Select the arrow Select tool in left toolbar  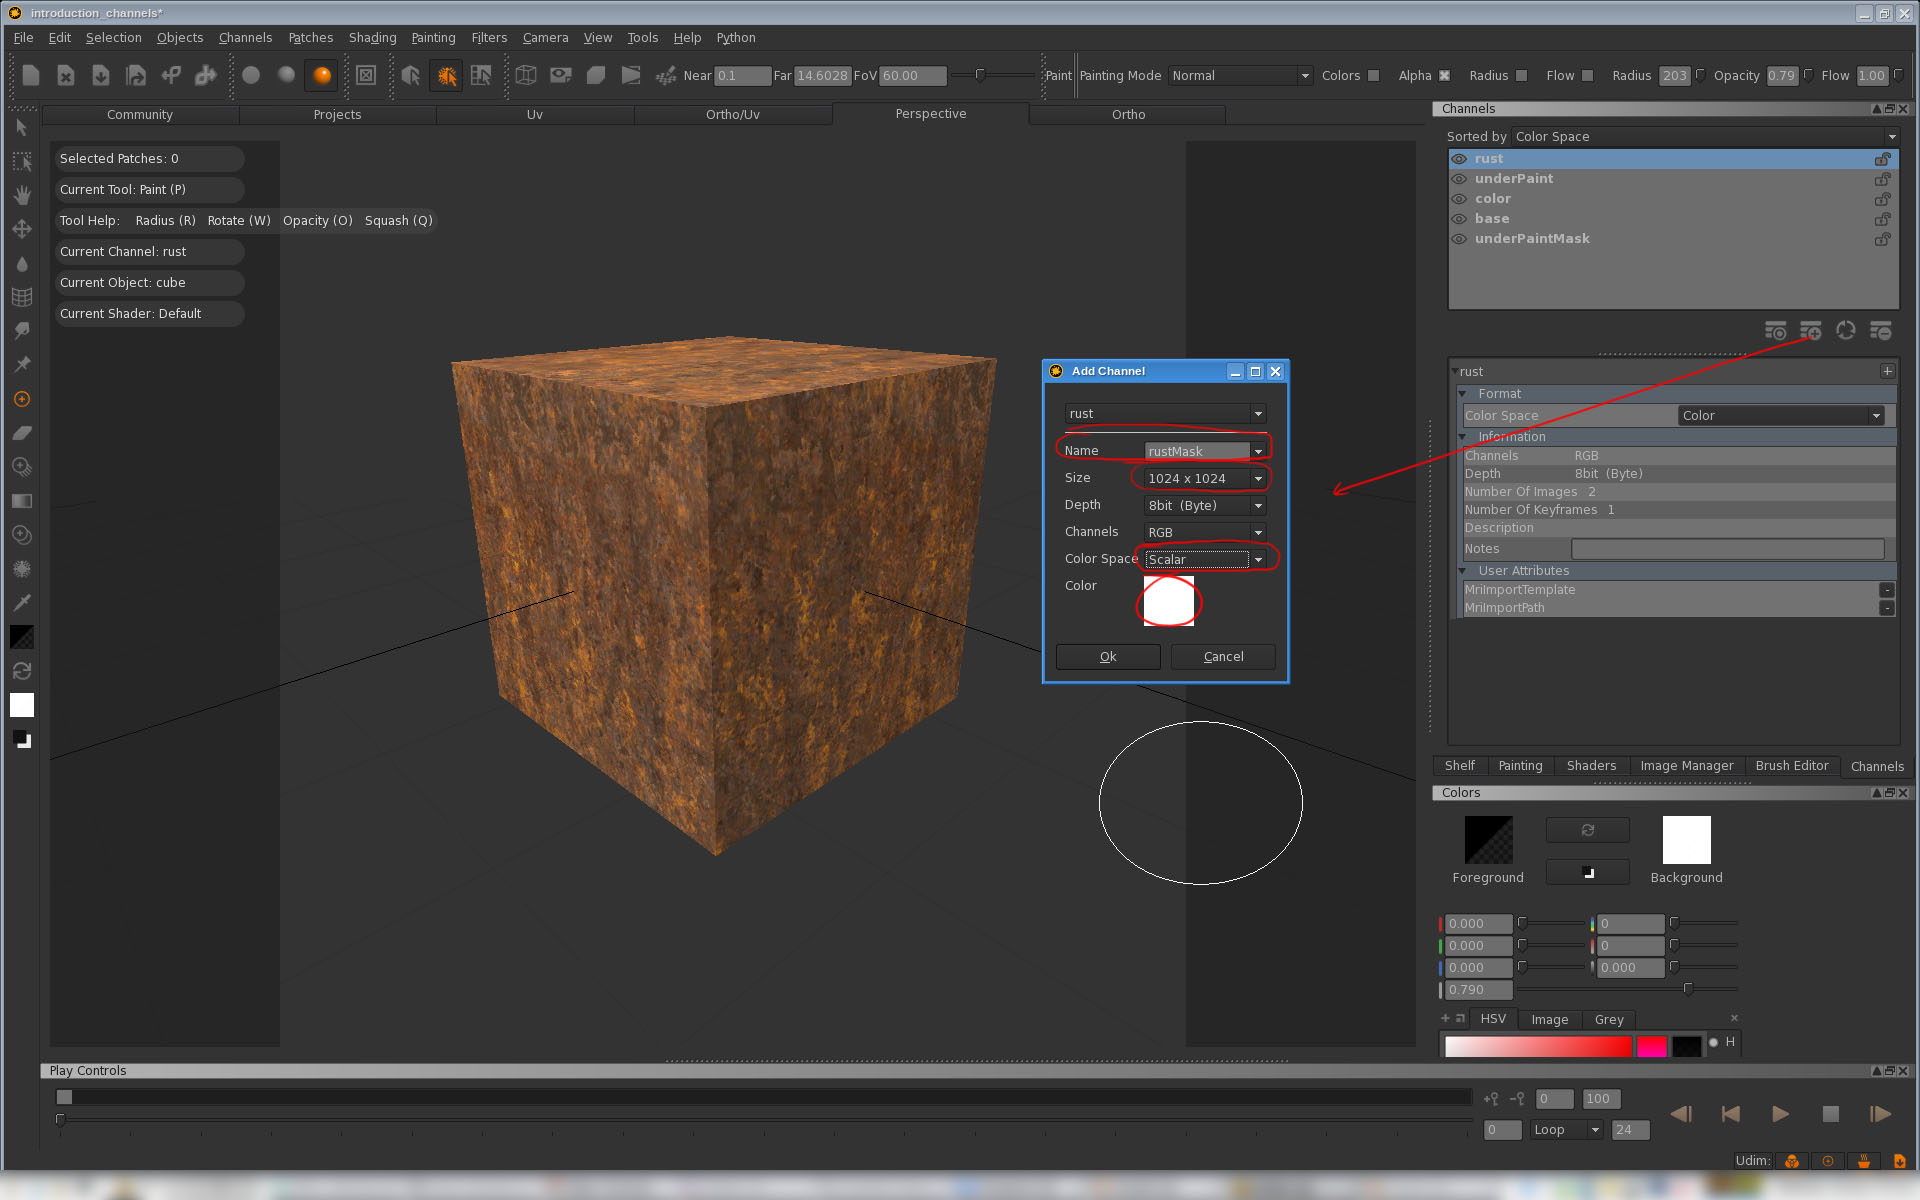click(22, 127)
